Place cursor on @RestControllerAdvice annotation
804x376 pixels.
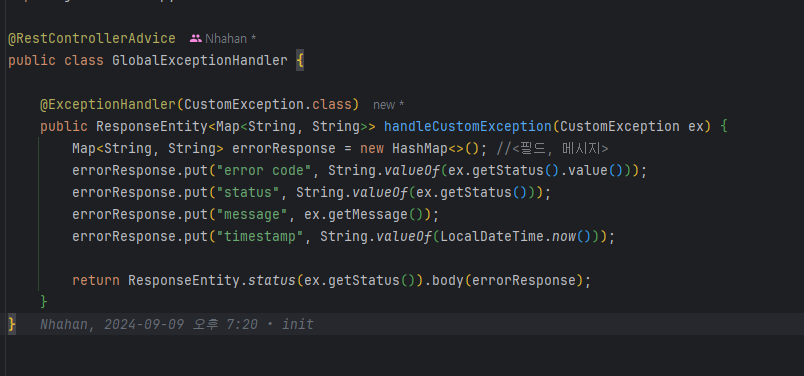92,38
